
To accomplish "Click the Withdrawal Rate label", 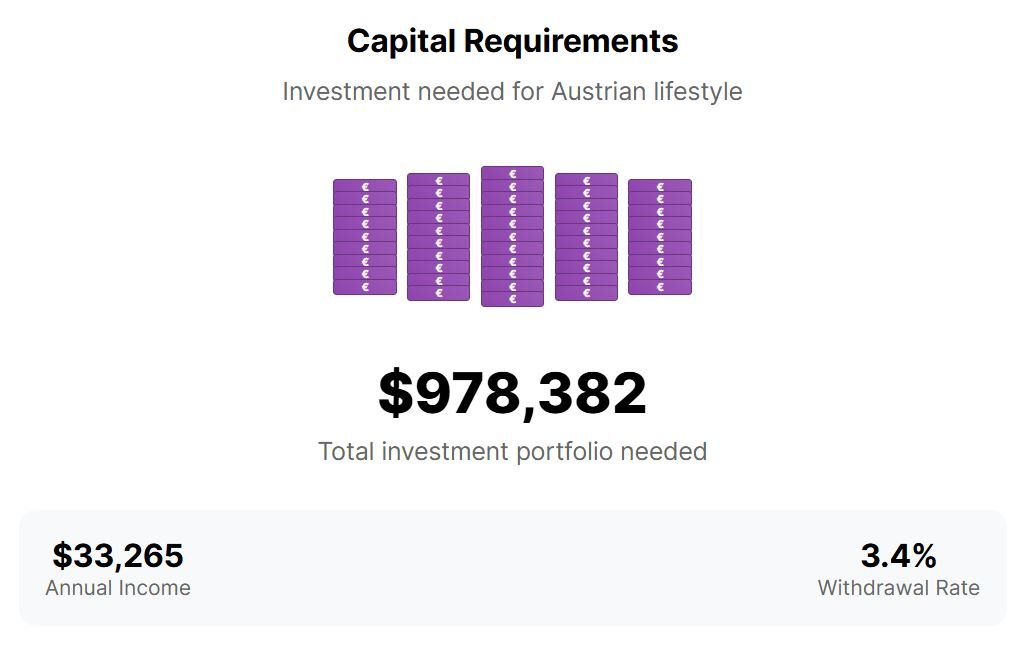I will point(898,588).
